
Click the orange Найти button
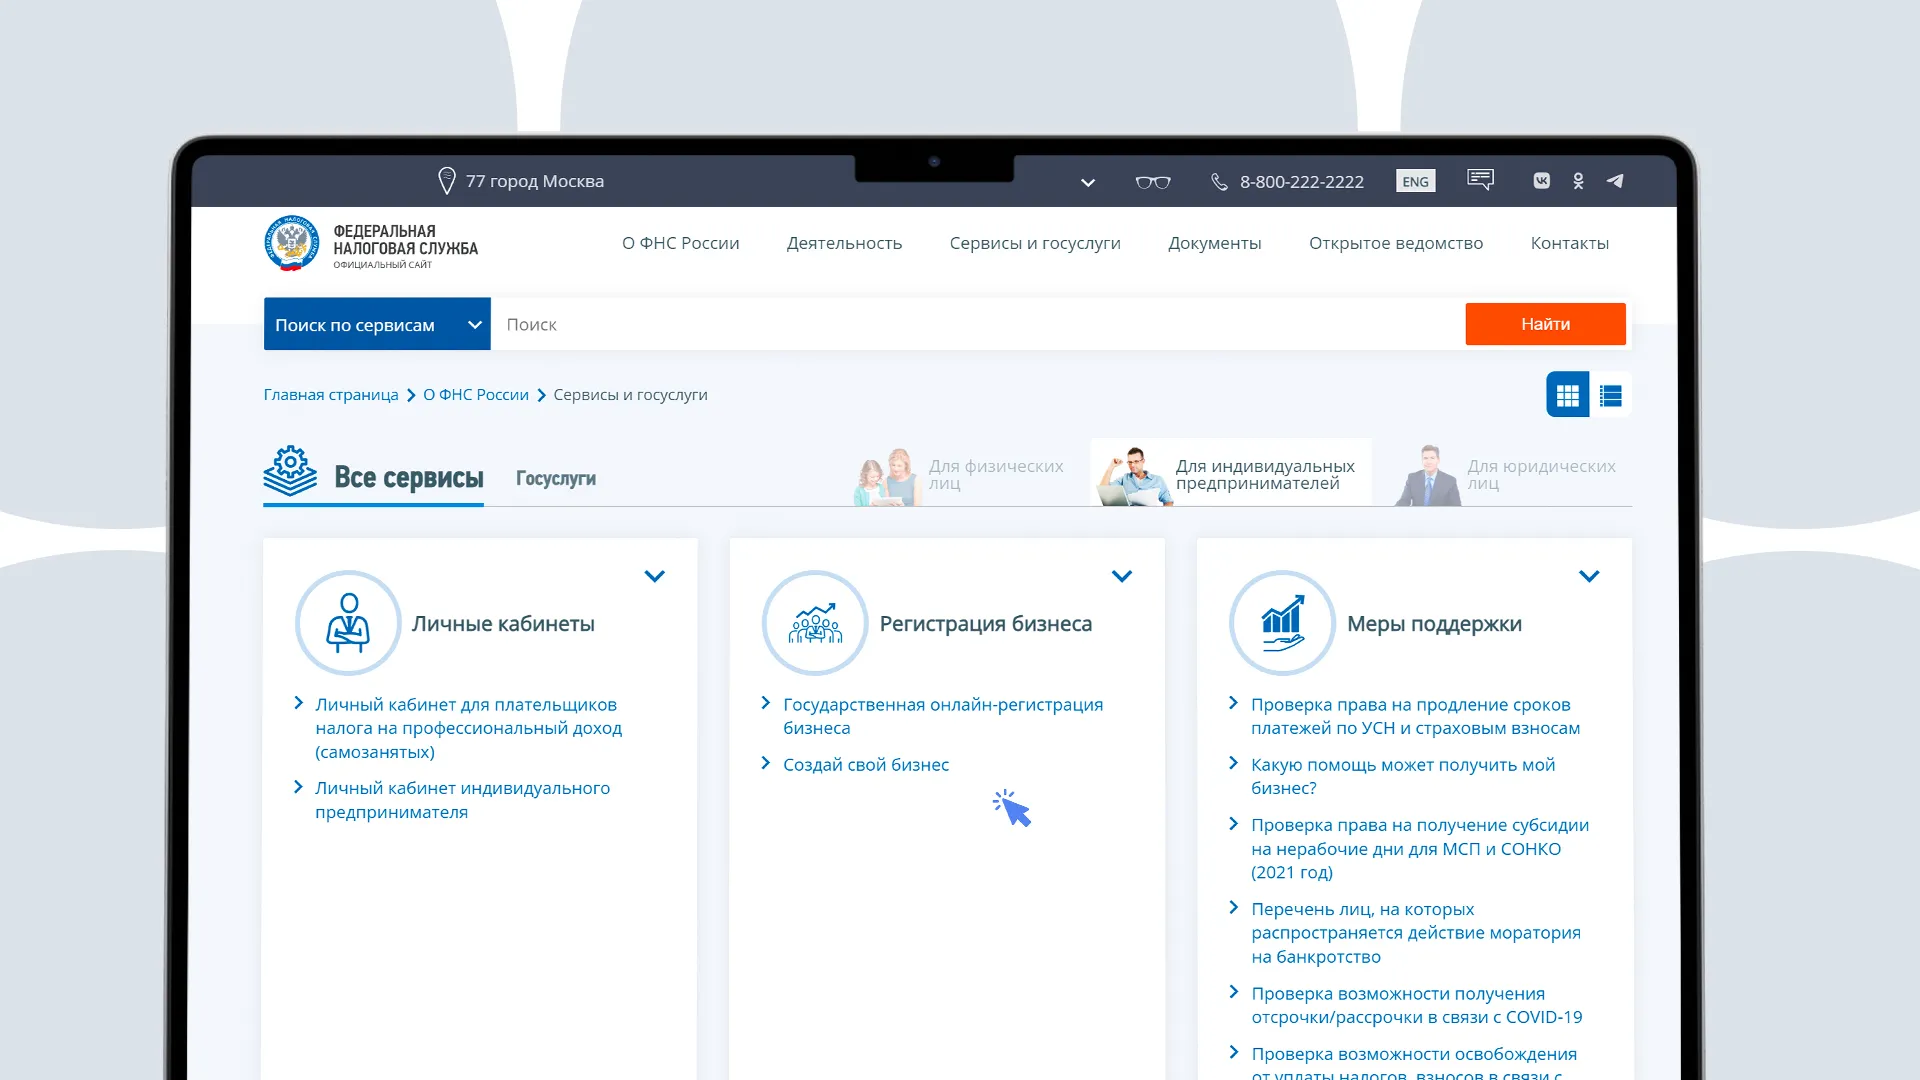[1545, 324]
